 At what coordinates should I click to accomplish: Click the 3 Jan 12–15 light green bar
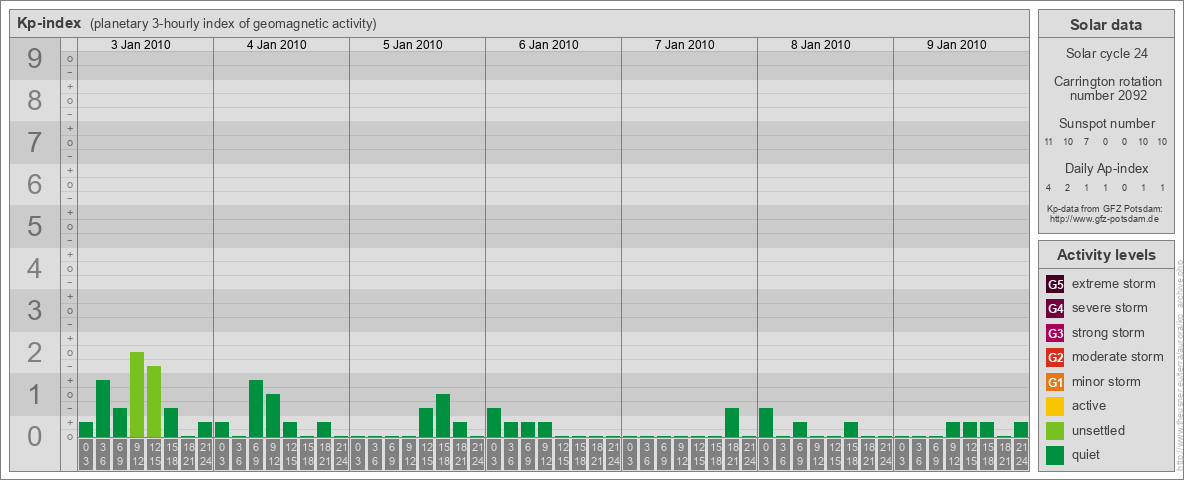(x=154, y=402)
